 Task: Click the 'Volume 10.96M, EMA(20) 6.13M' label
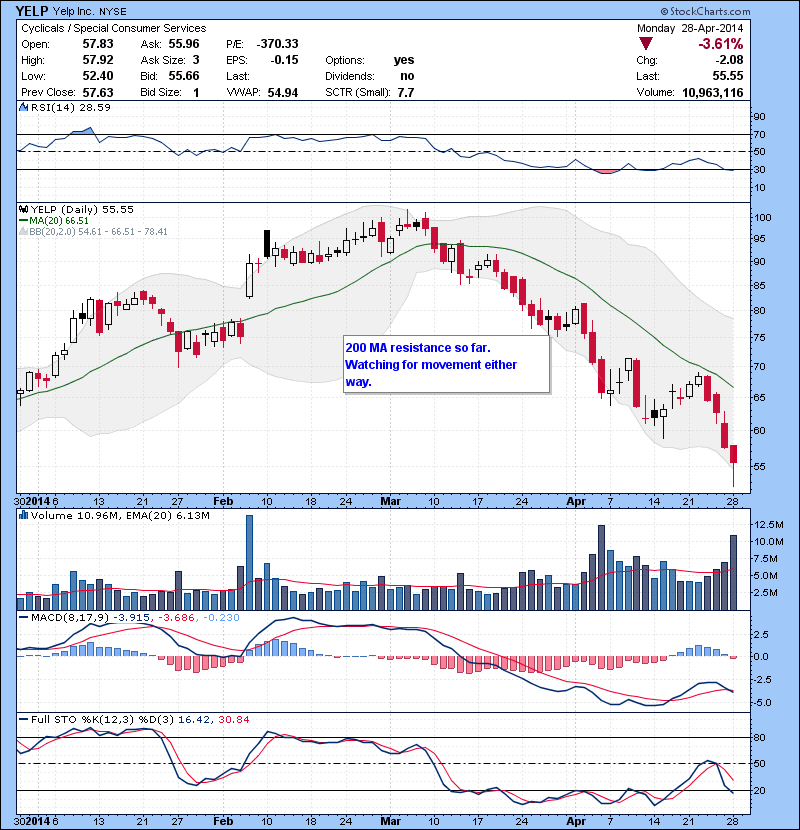pos(120,515)
